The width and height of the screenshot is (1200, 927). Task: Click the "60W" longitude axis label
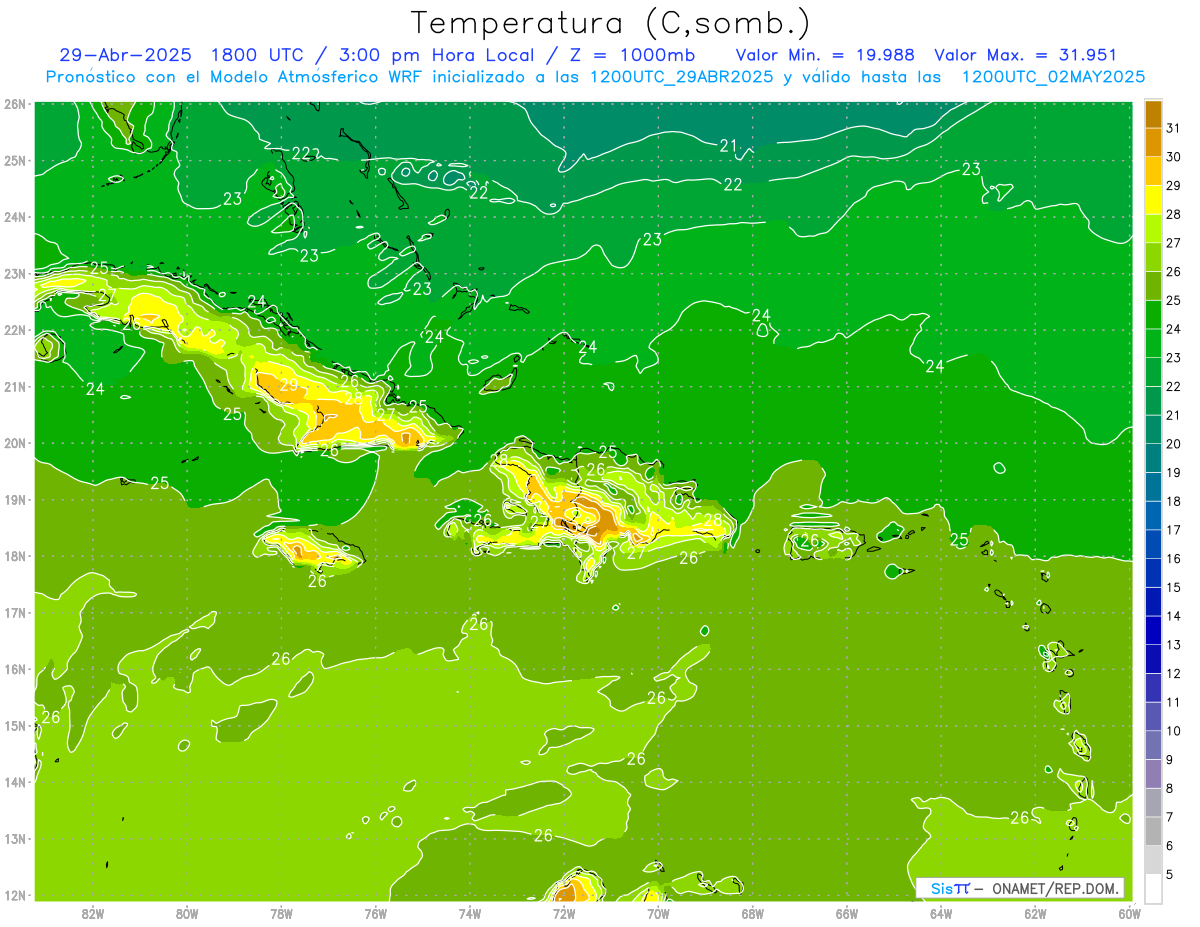[x=1129, y=913]
